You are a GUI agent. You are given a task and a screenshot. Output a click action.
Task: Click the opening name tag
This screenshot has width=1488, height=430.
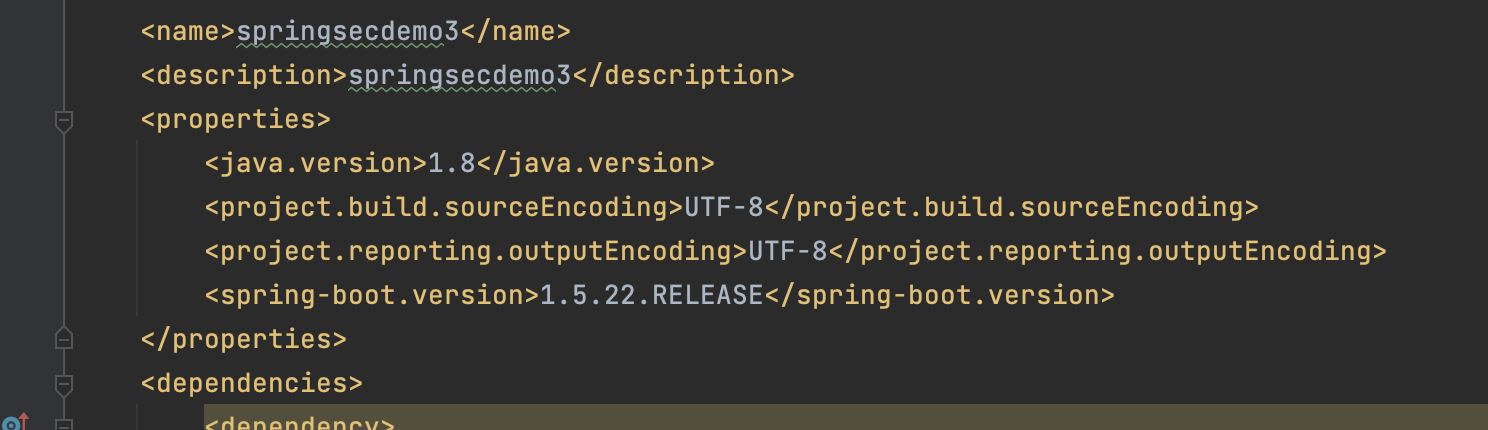tap(188, 32)
